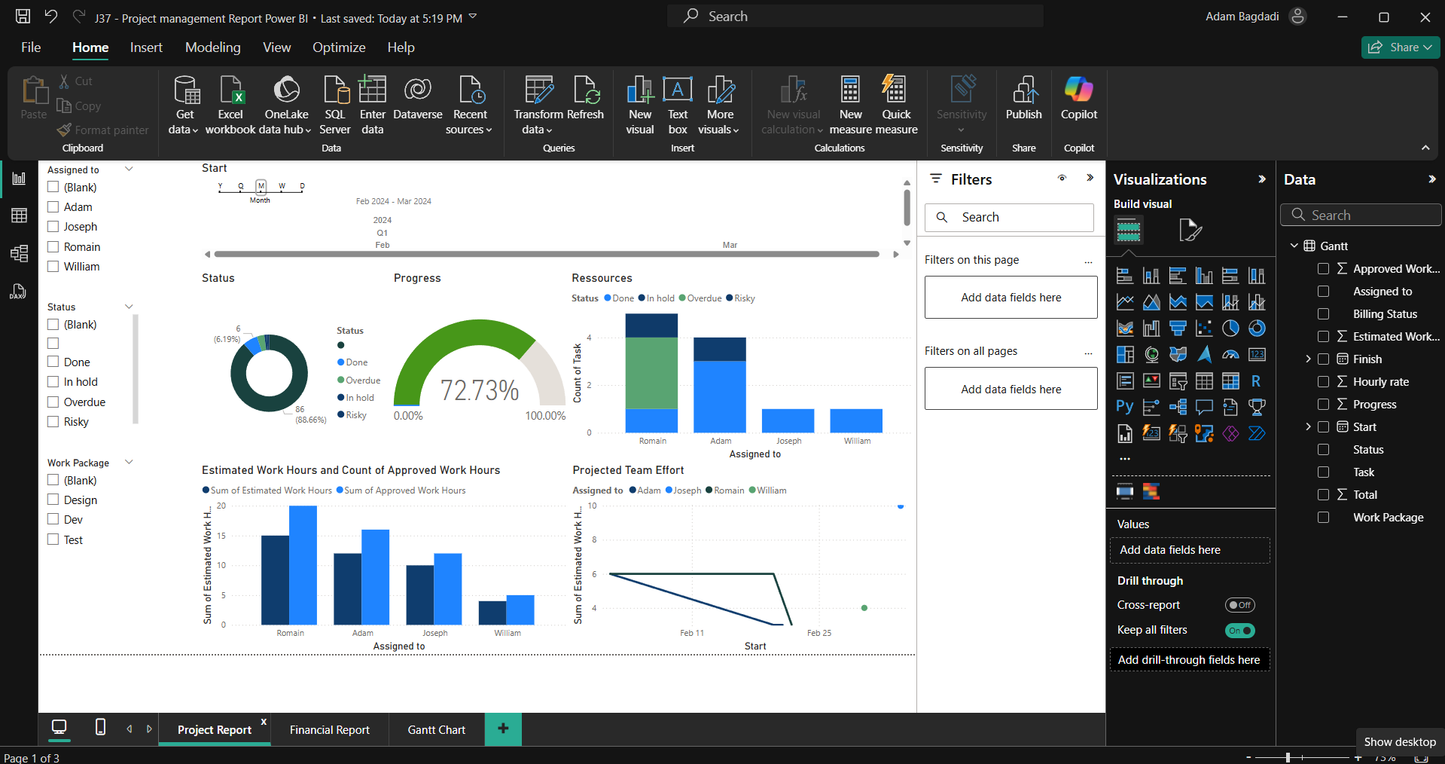
Task: Click the Share button
Action: [1399, 47]
